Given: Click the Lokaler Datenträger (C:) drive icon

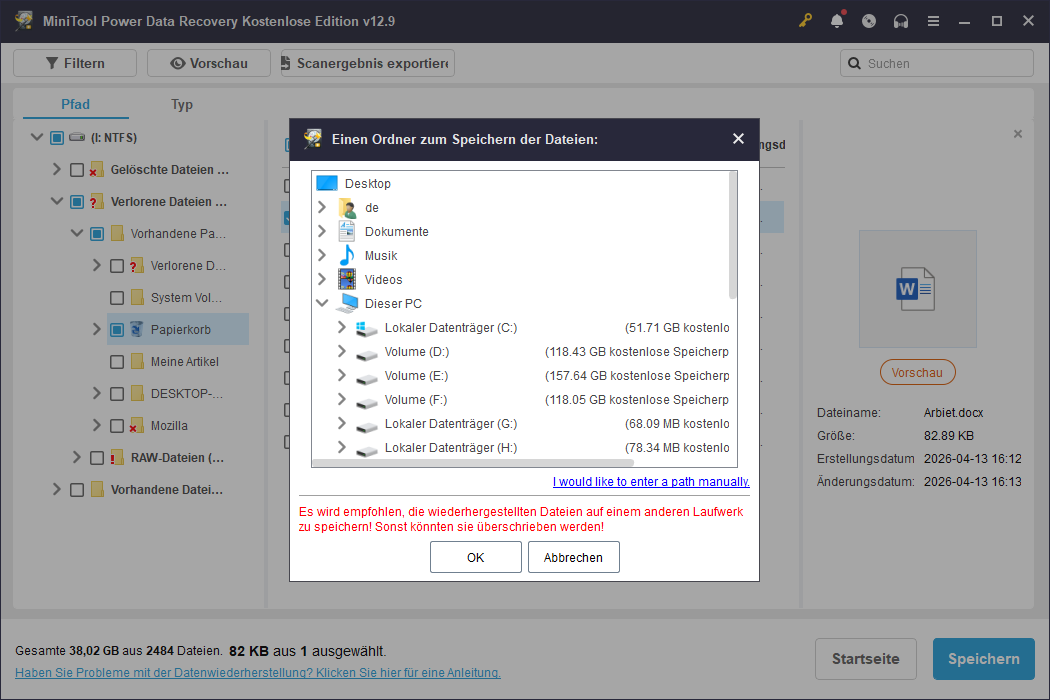Looking at the screenshot, I should point(366,328).
